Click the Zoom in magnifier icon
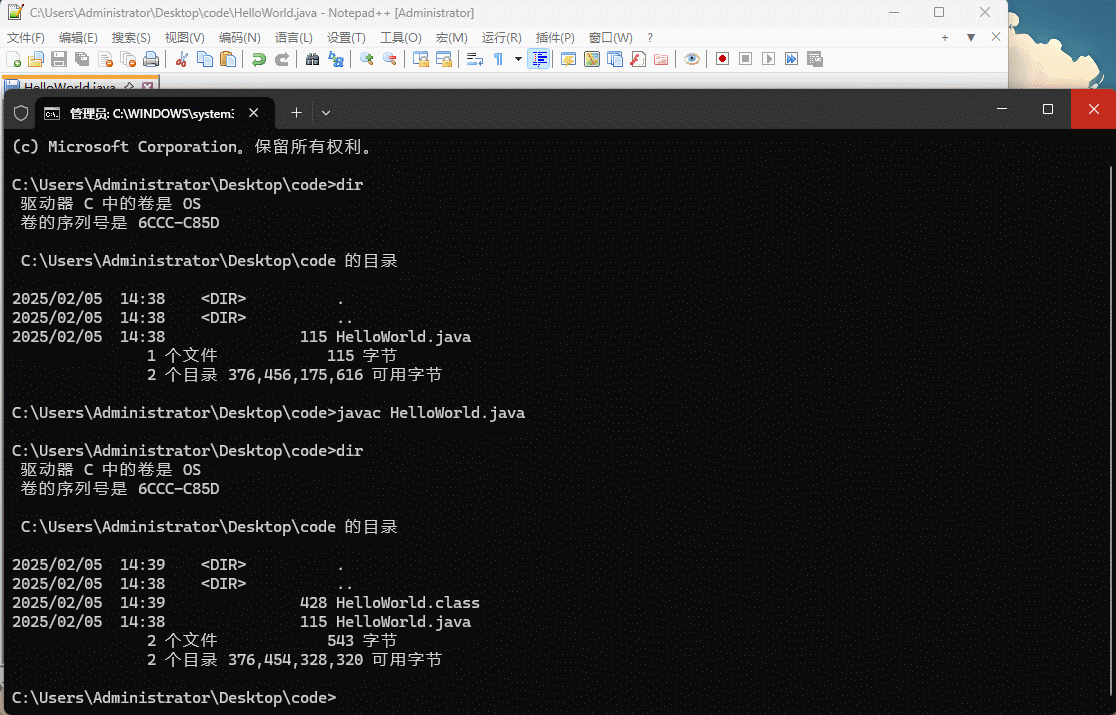 click(x=367, y=59)
